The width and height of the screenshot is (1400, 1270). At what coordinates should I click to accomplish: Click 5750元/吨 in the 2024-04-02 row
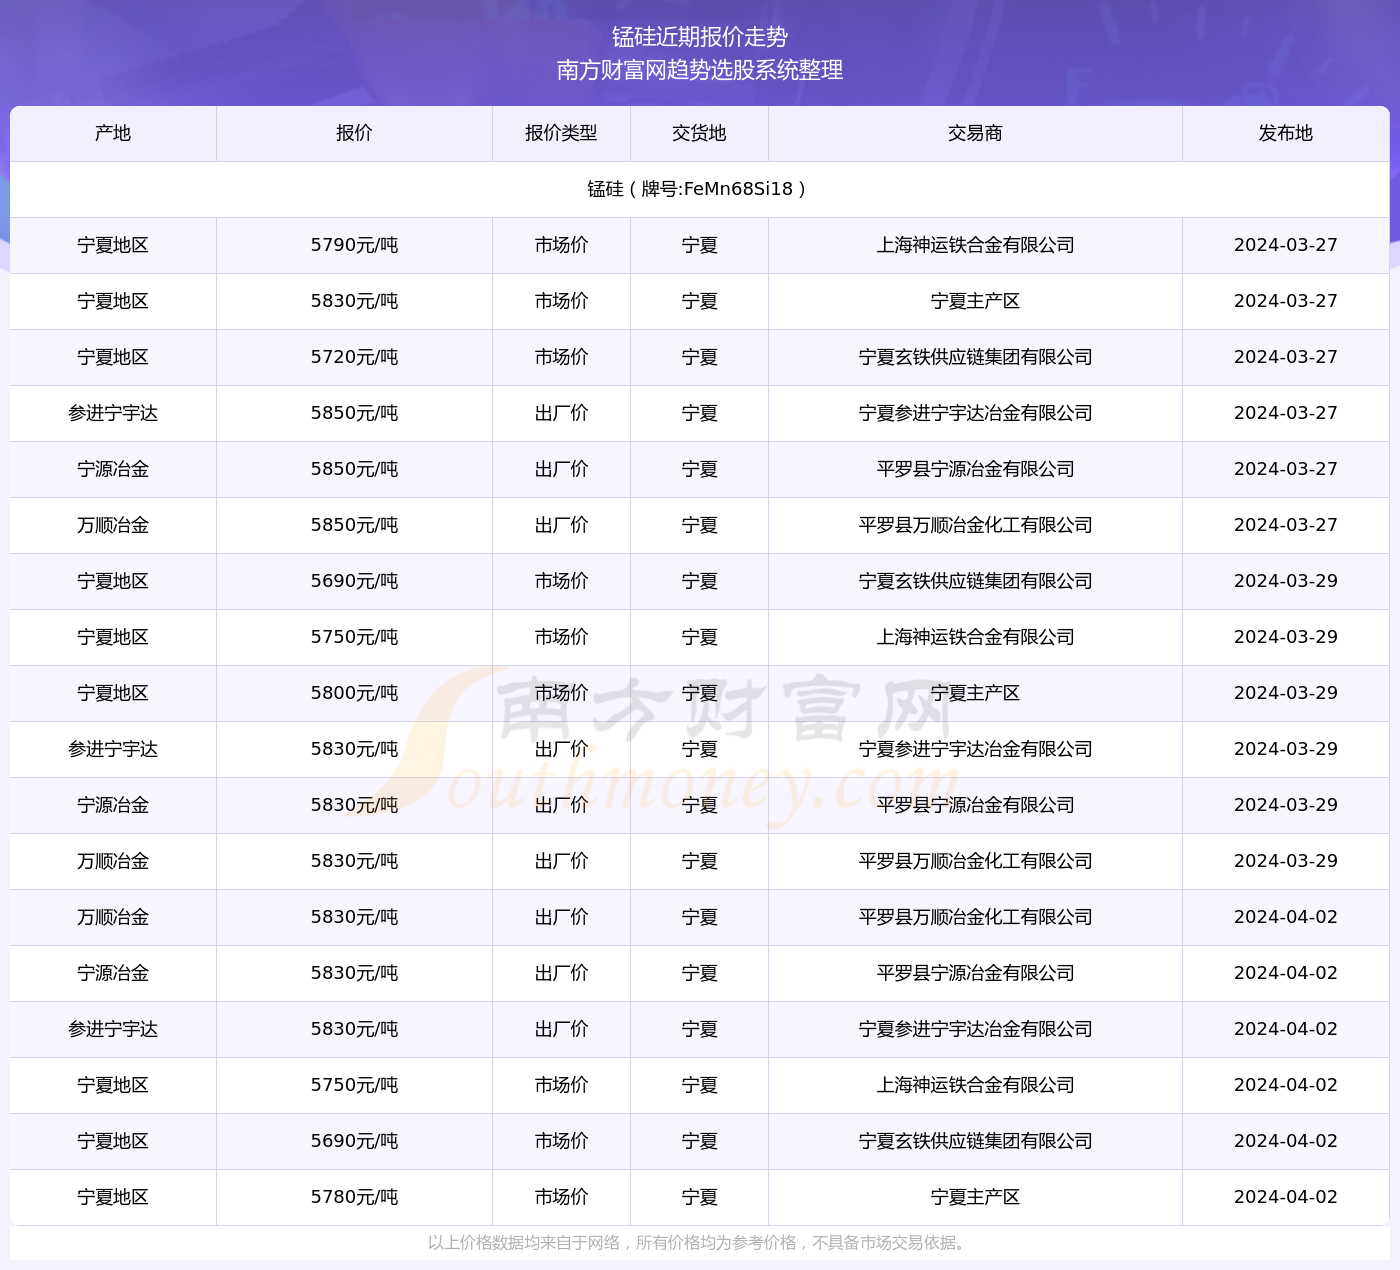354,1085
